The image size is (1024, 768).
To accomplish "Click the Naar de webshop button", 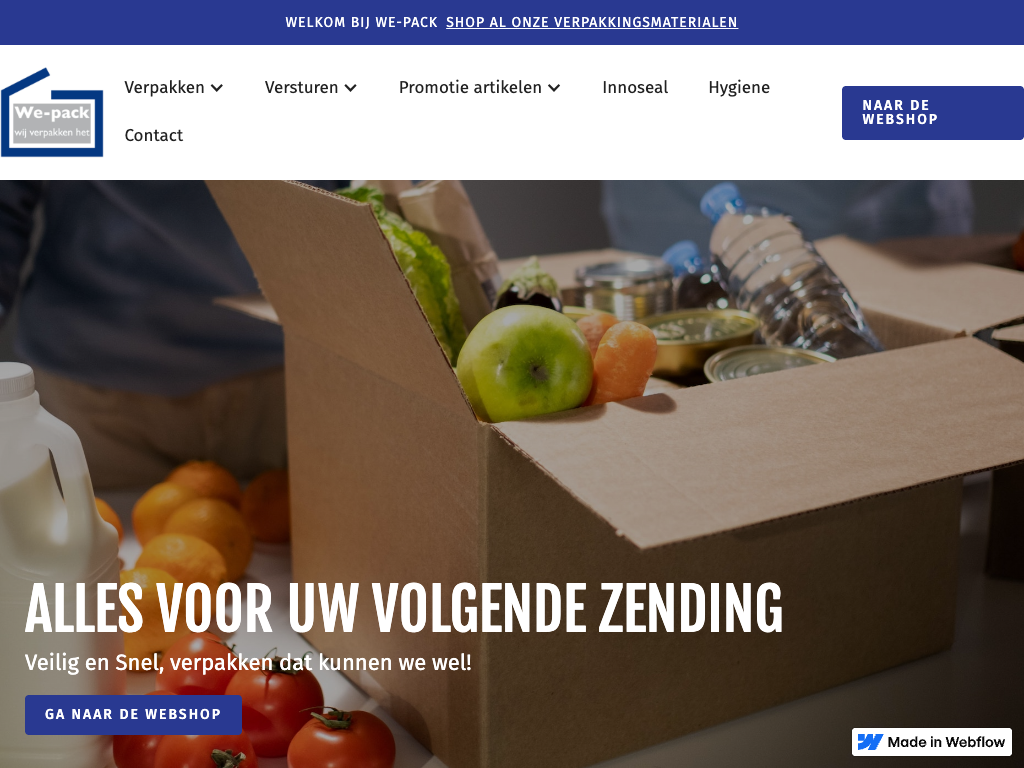I will tap(933, 113).
